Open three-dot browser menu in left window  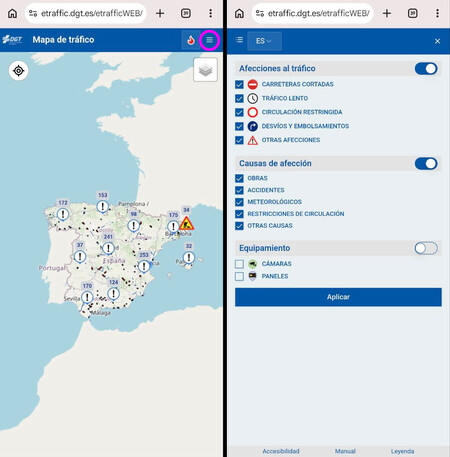click(210, 13)
